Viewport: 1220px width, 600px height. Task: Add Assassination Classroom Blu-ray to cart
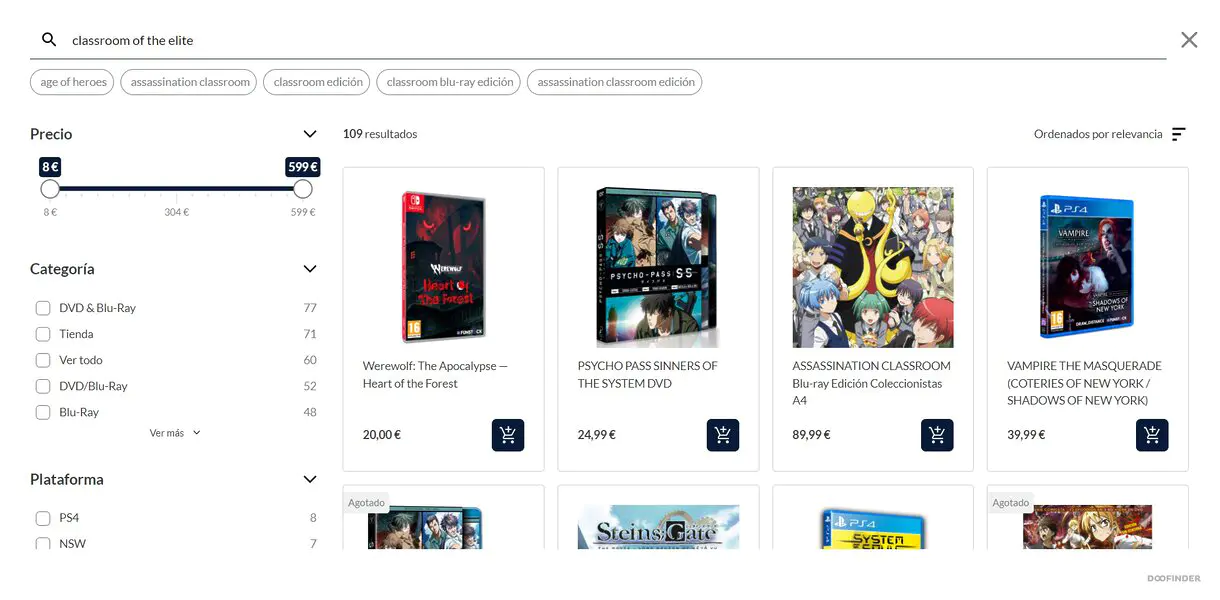[x=937, y=435]
